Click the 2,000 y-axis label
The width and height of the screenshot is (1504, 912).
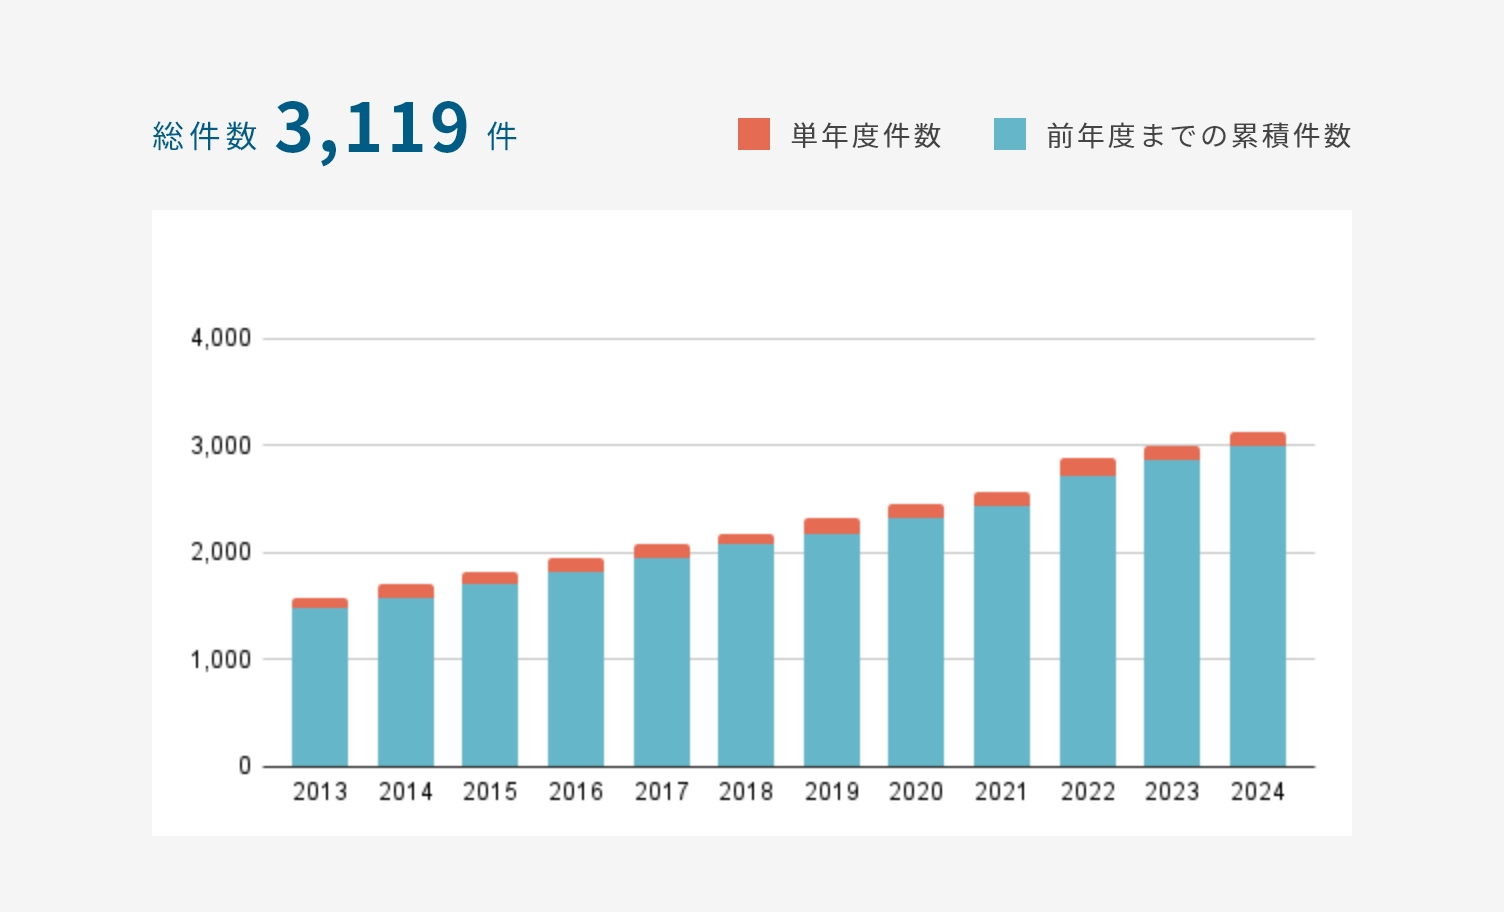pyautogui.click(x=221, y=552)
